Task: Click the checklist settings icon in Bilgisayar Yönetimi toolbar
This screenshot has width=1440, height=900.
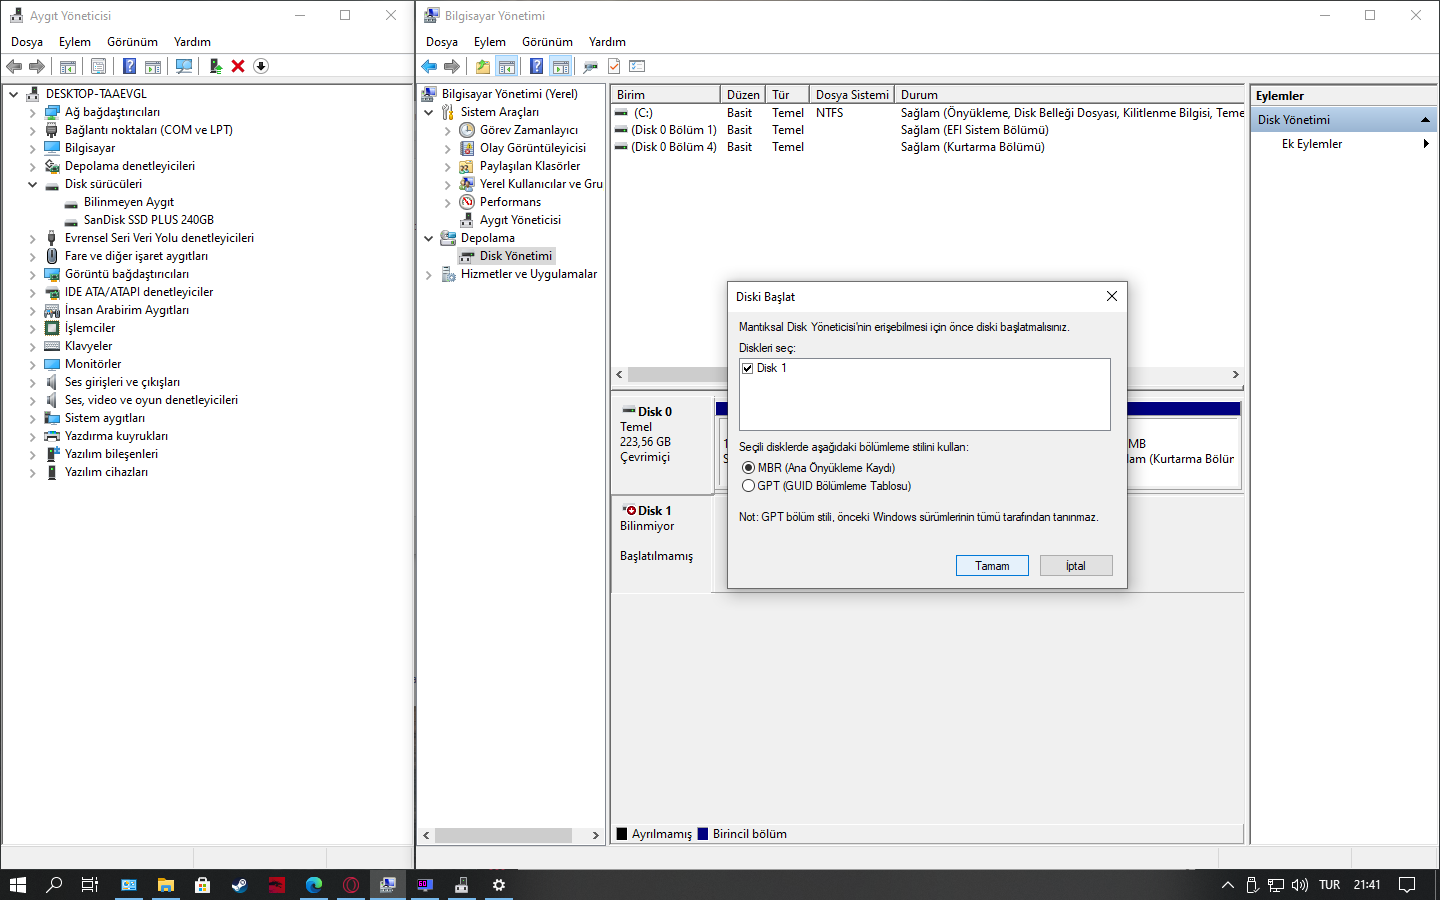Action: (x=637, y=66)
